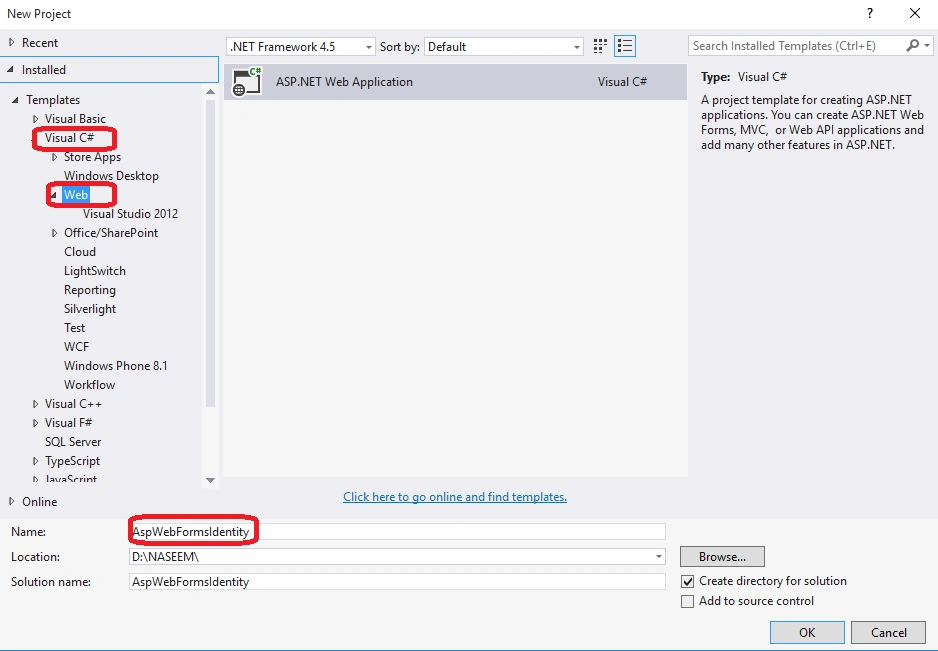Expand the Visual Basic node
938x651 pixels.
(35, 119)
